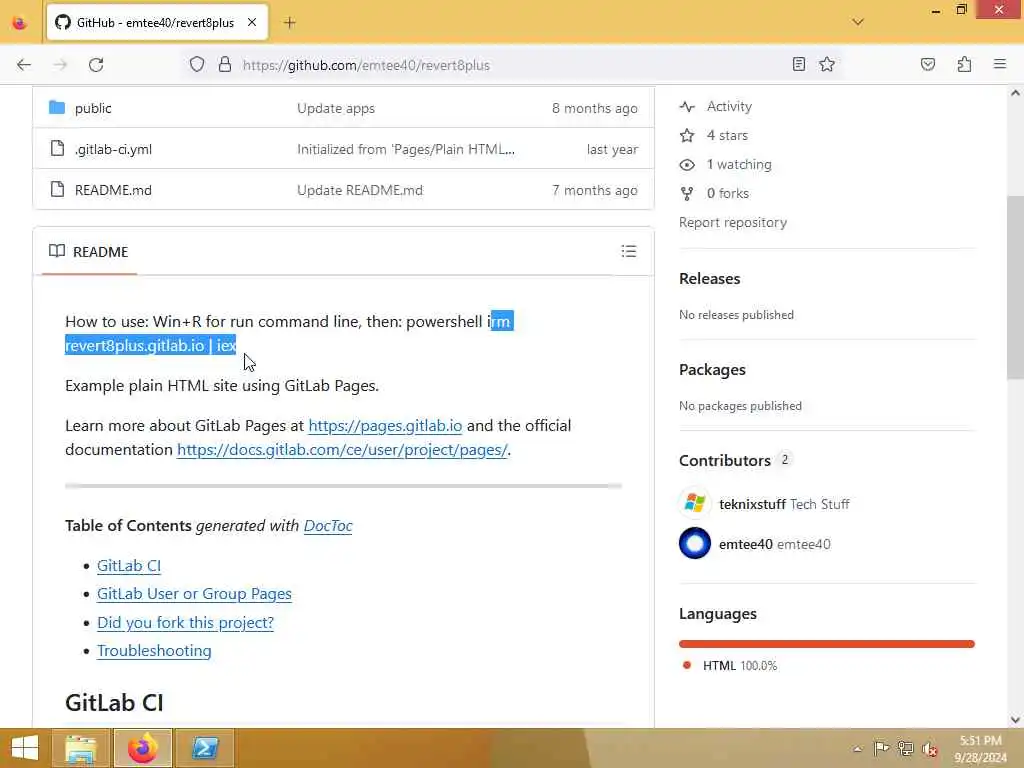
Task: Jump to the Troubleshooting section link
Action: pyautogui.click(x=154, y=650)
